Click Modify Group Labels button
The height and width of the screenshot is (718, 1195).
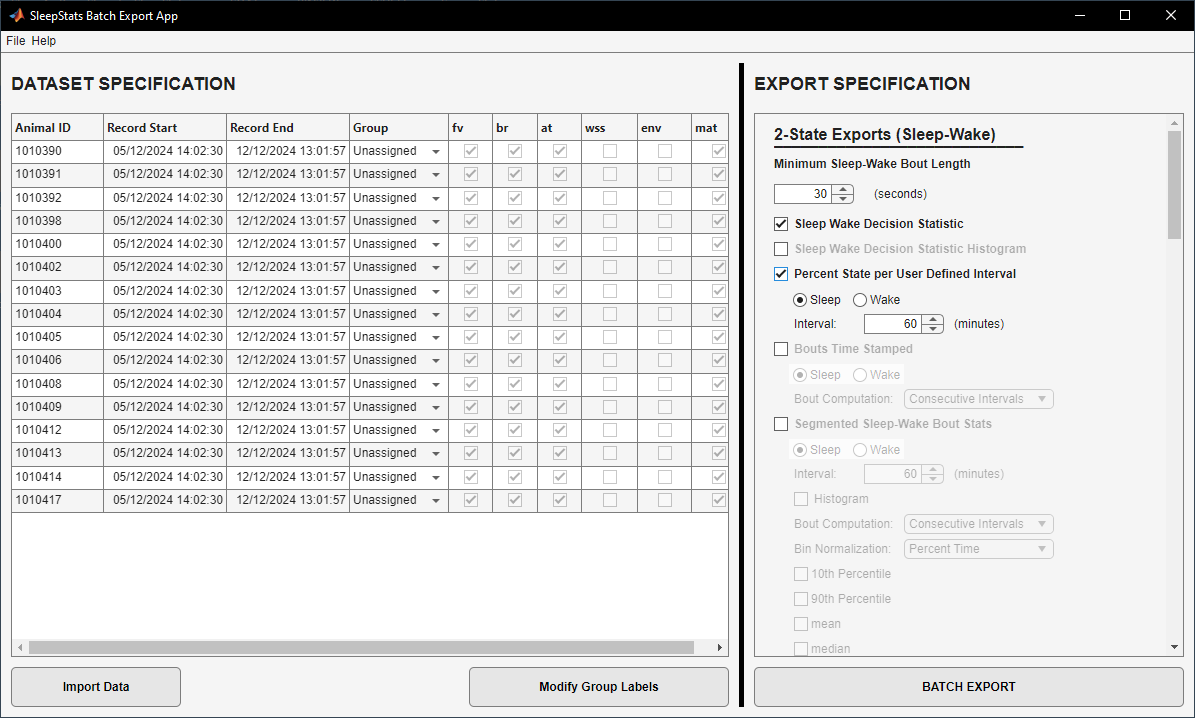598,687
